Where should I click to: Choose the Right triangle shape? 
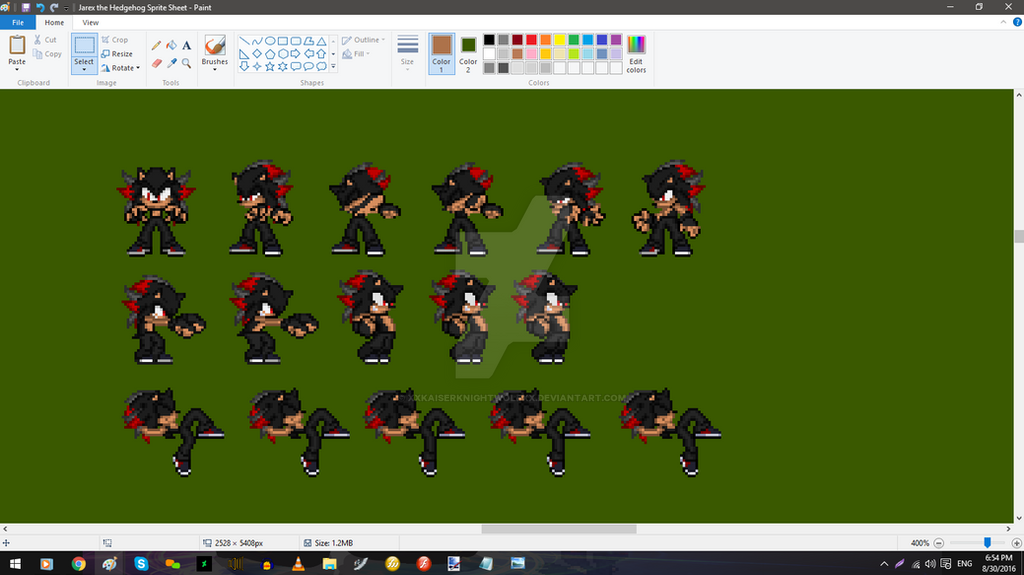point(244,54)
